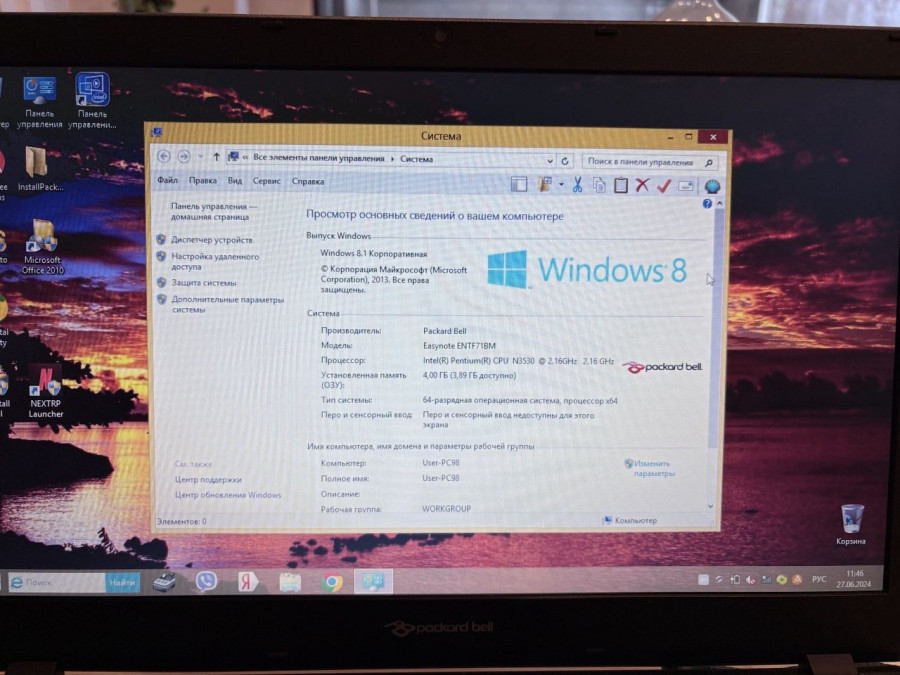Image resolution: width=900 pixels, height=675 pixels.
Task: Click the Properties card toolbar icon
Action: pos(686,186)
